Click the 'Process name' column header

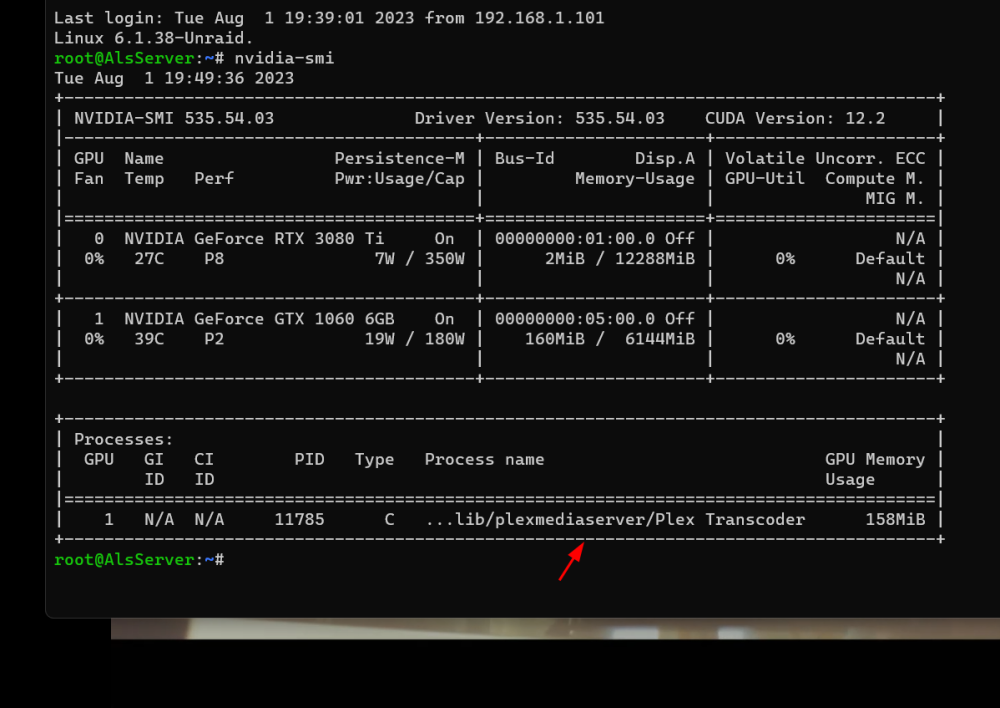[x=484, y=459]
